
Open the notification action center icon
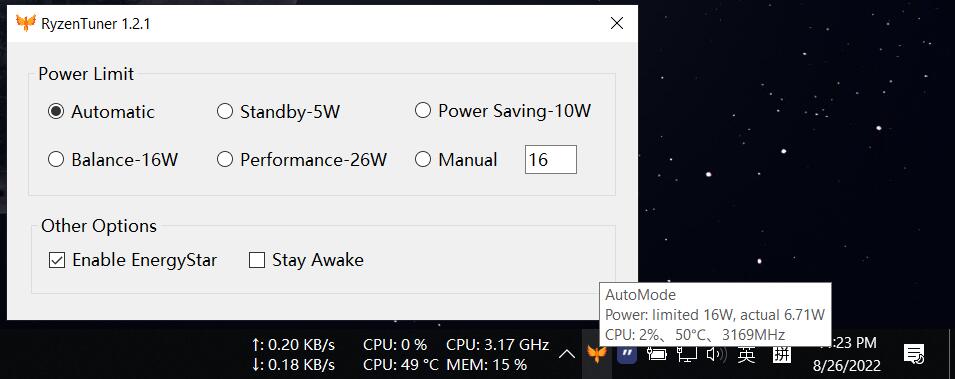click(x=914, y=353)
